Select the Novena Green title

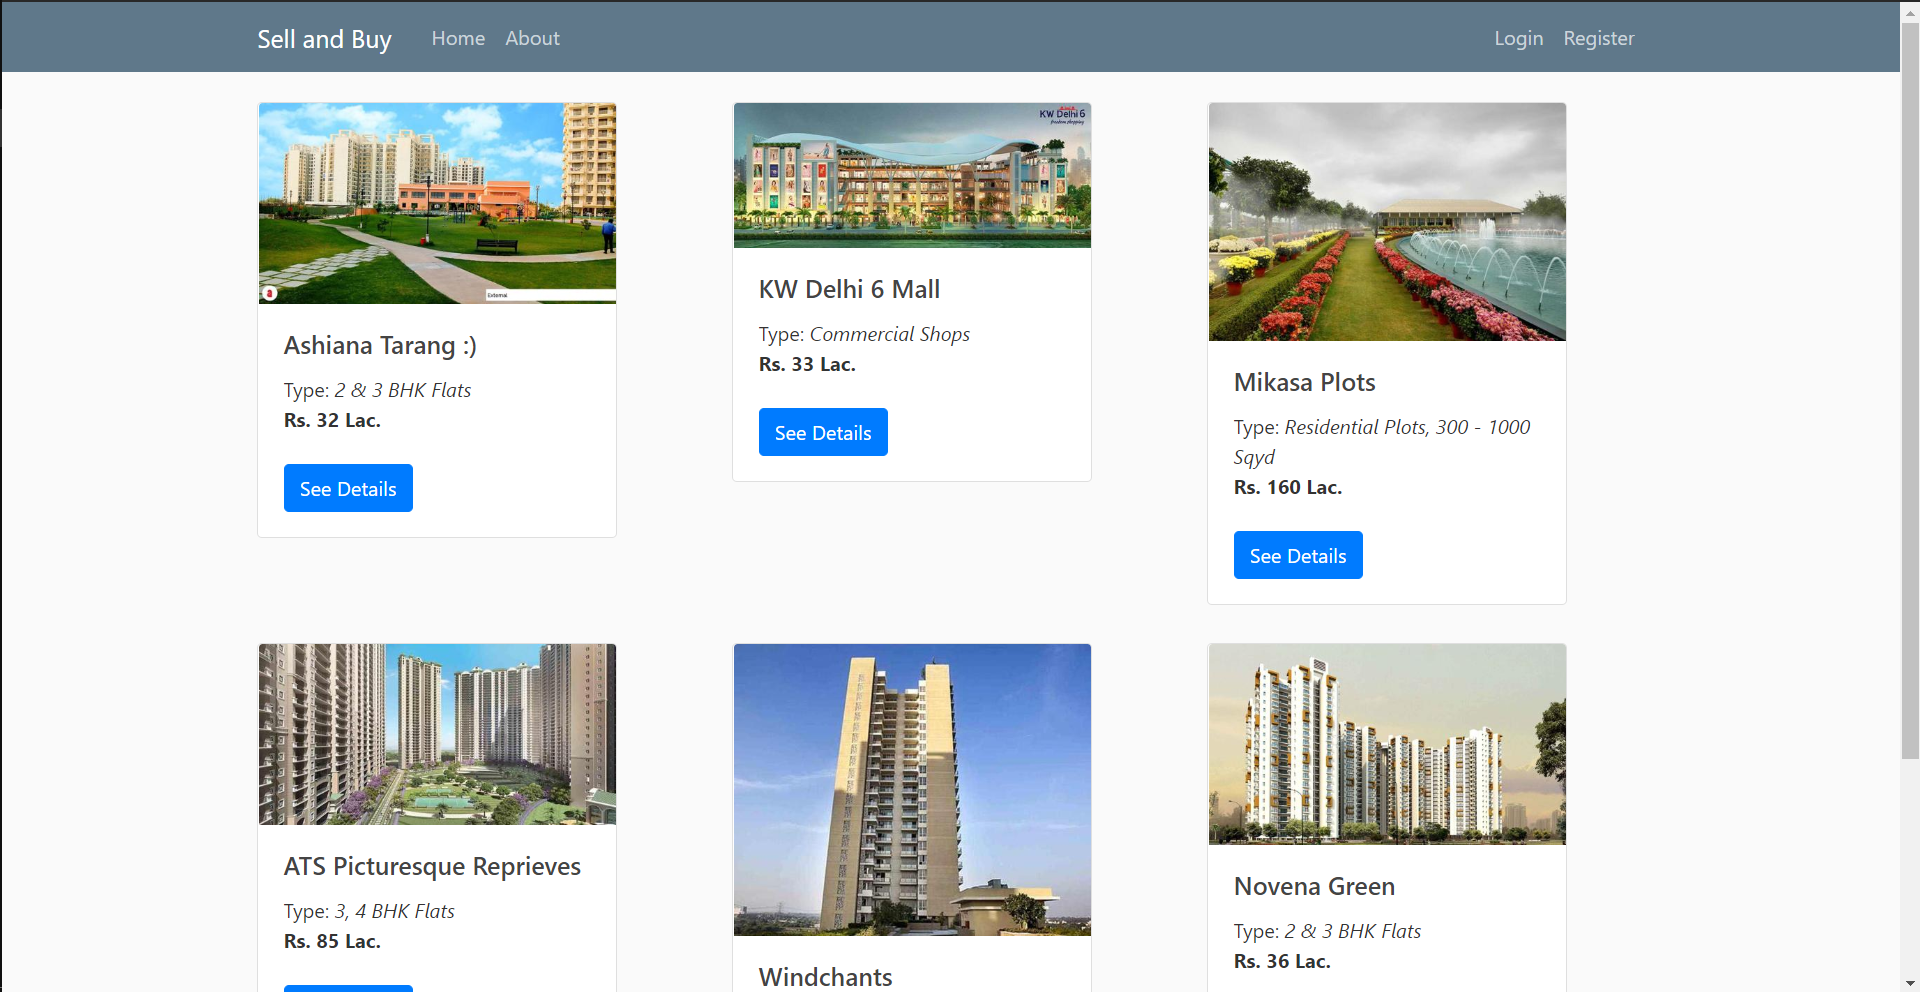click(1314, 887)
